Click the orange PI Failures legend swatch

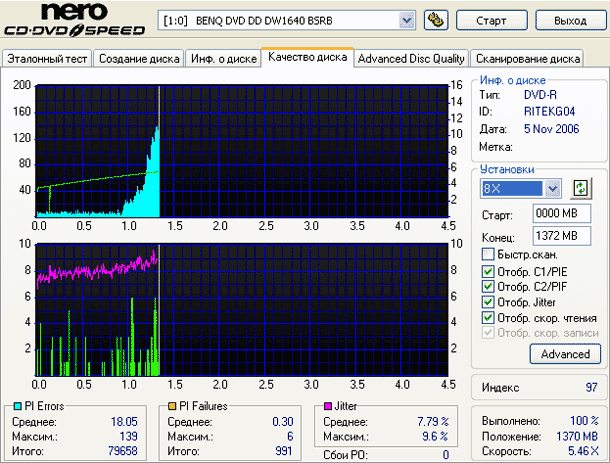tap(172, 406)
